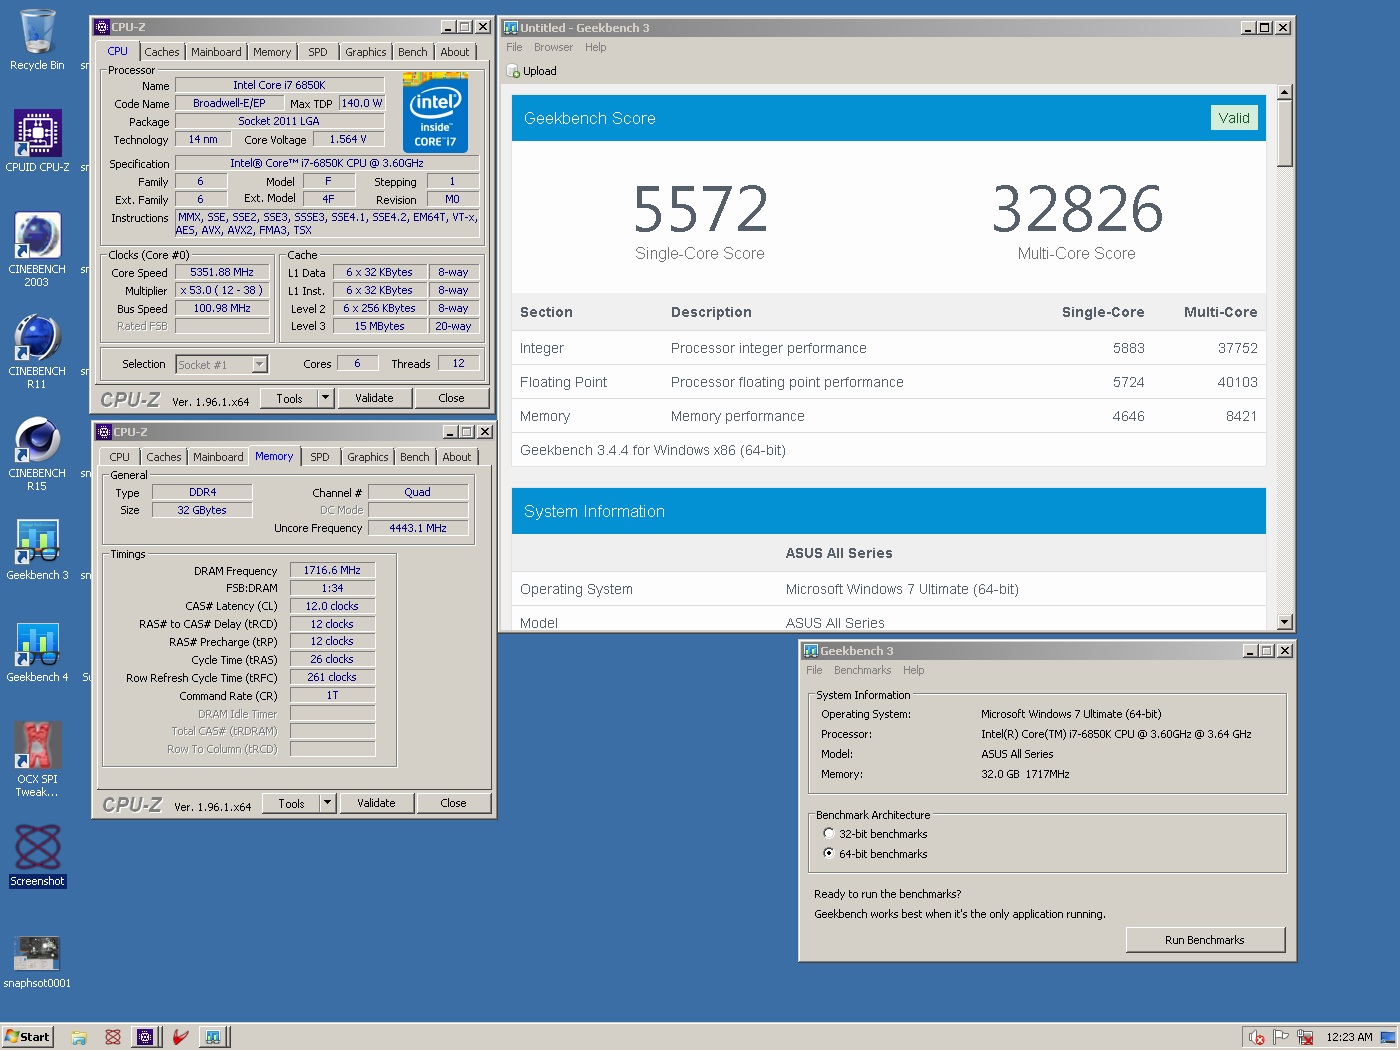Click the Intel Core i7 logo in CPU-Z
The width and height of the screenshot is (1400, 1050).
pos(435,112)
